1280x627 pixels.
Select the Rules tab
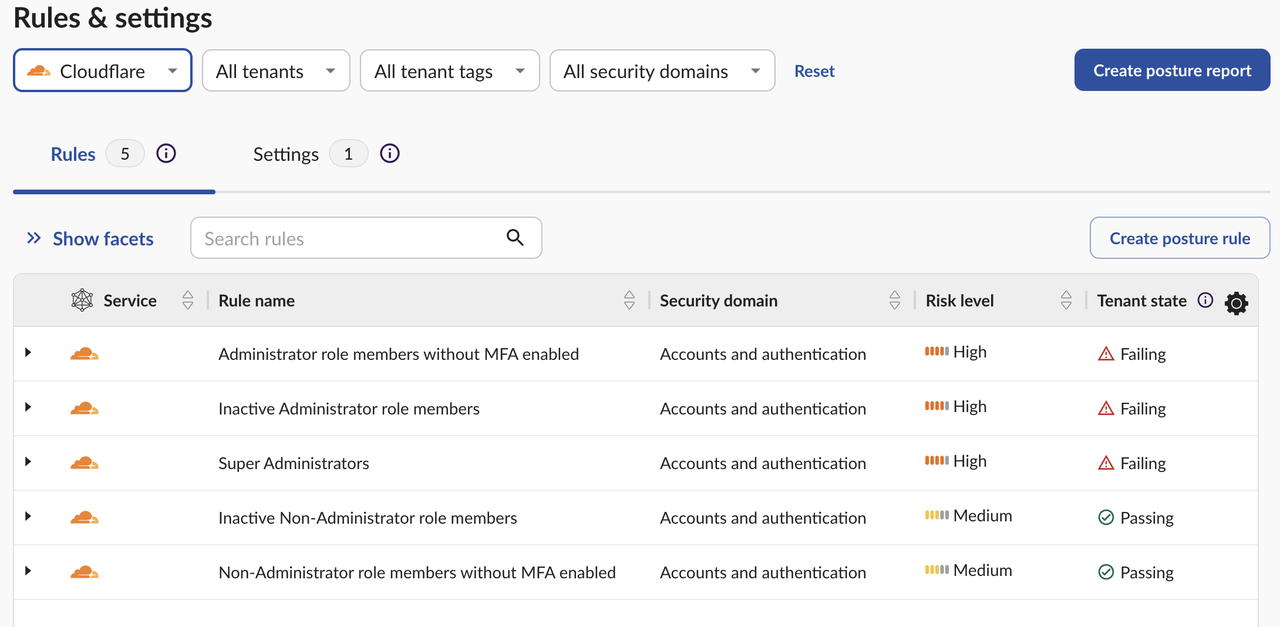(73, 154)
